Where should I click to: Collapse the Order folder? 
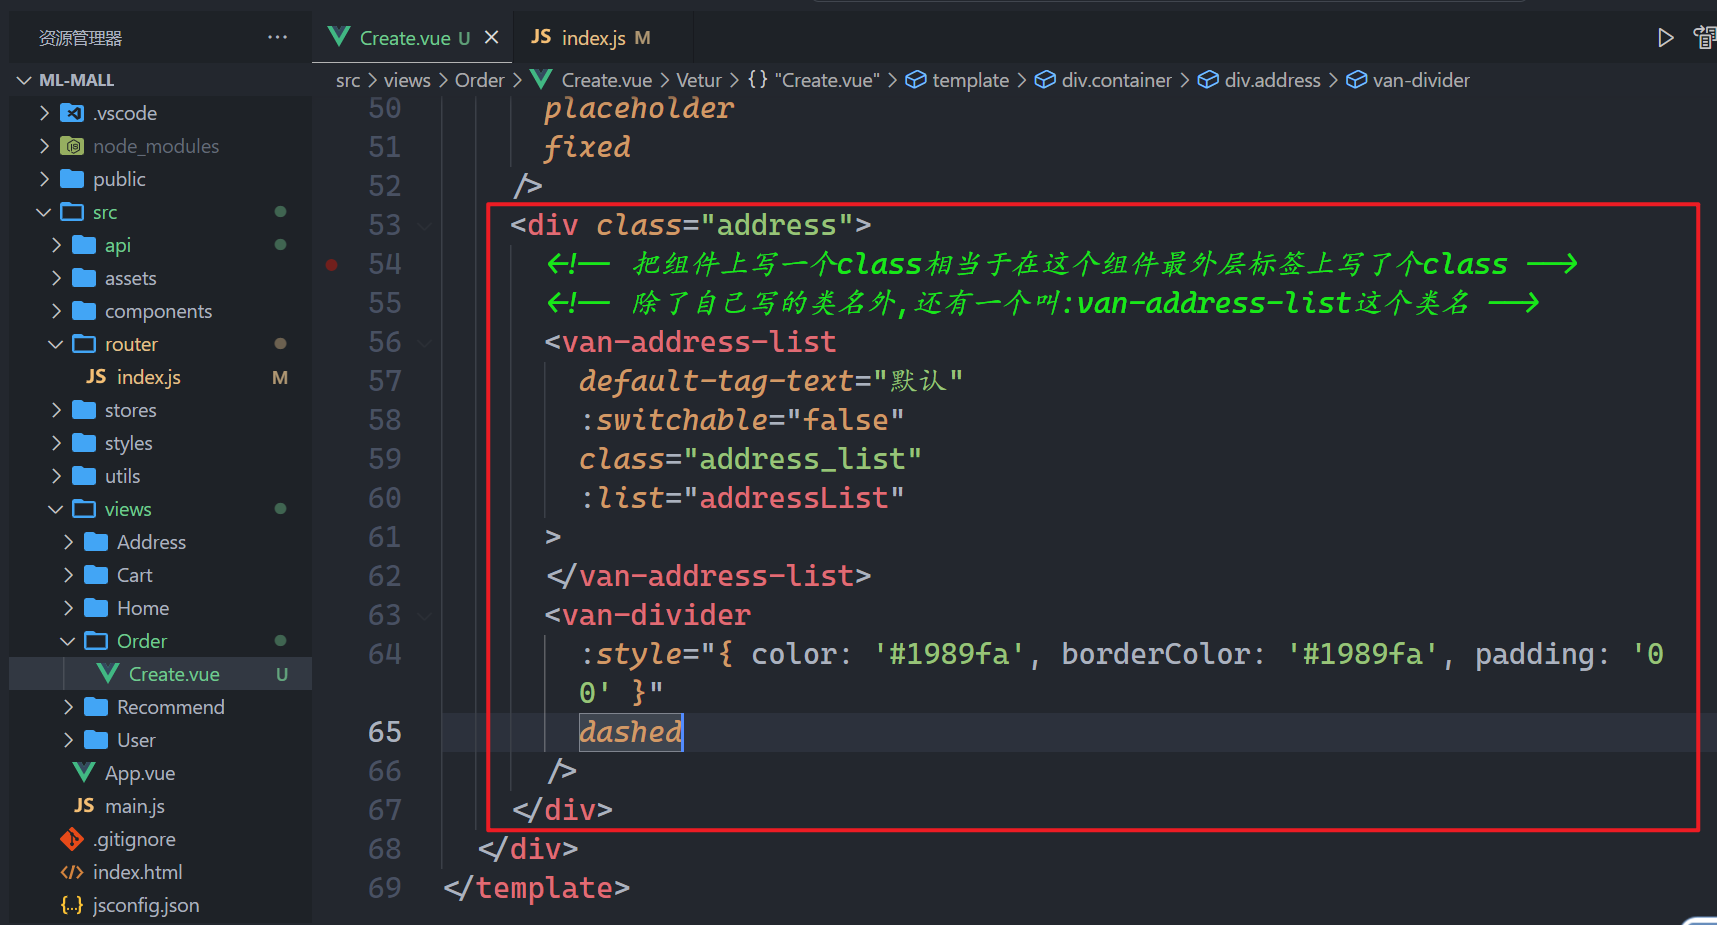(68, 641)
